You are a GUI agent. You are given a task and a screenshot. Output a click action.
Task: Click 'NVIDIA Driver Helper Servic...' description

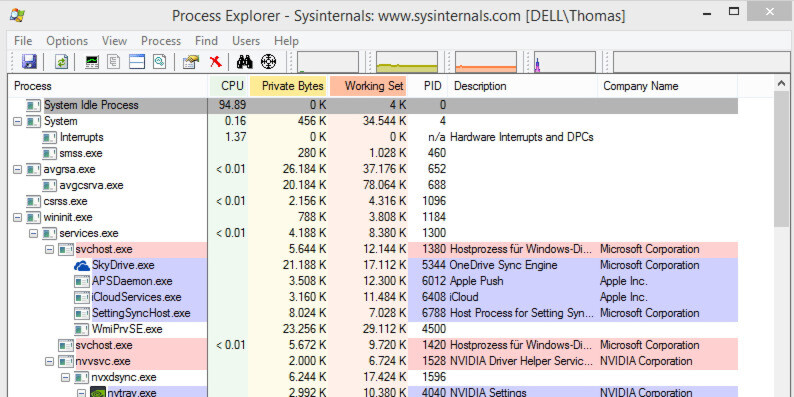pos(521,362)
